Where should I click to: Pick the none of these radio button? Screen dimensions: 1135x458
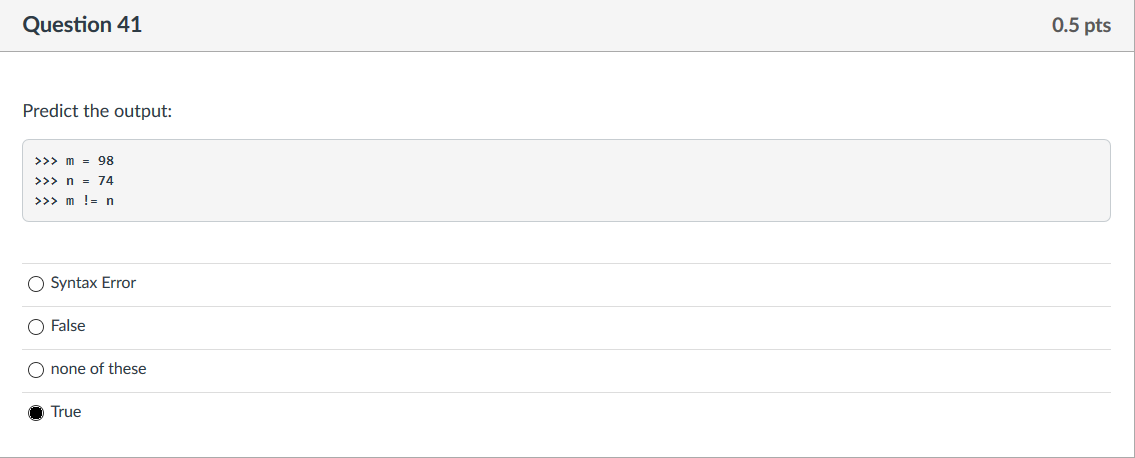pyautogui.click(x=35, y=370)
